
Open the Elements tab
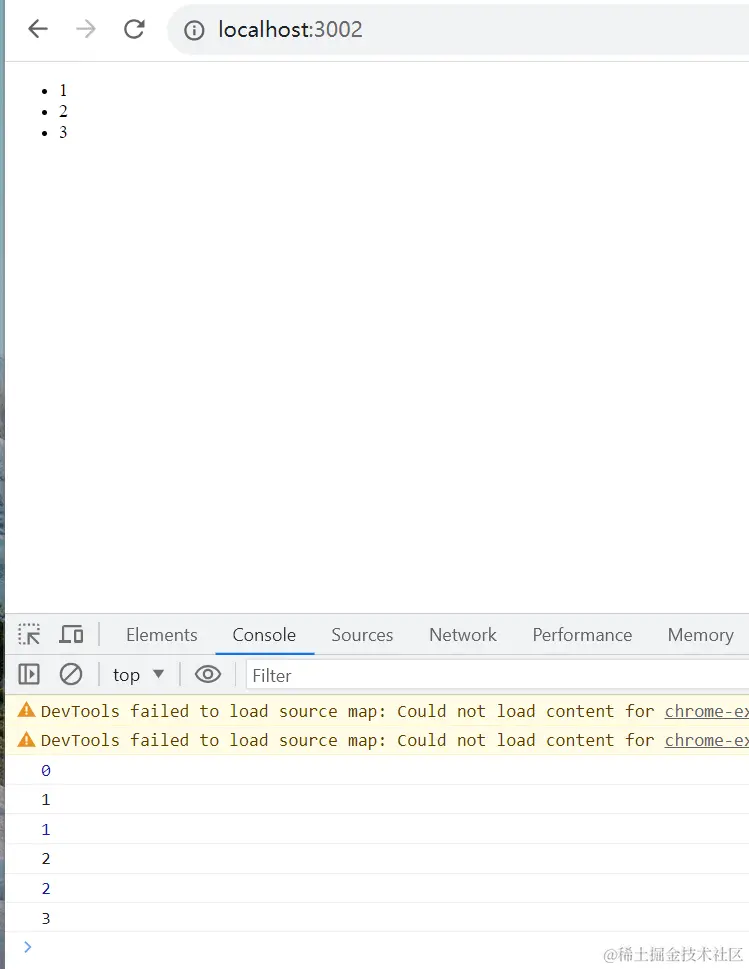pos(162,635)
